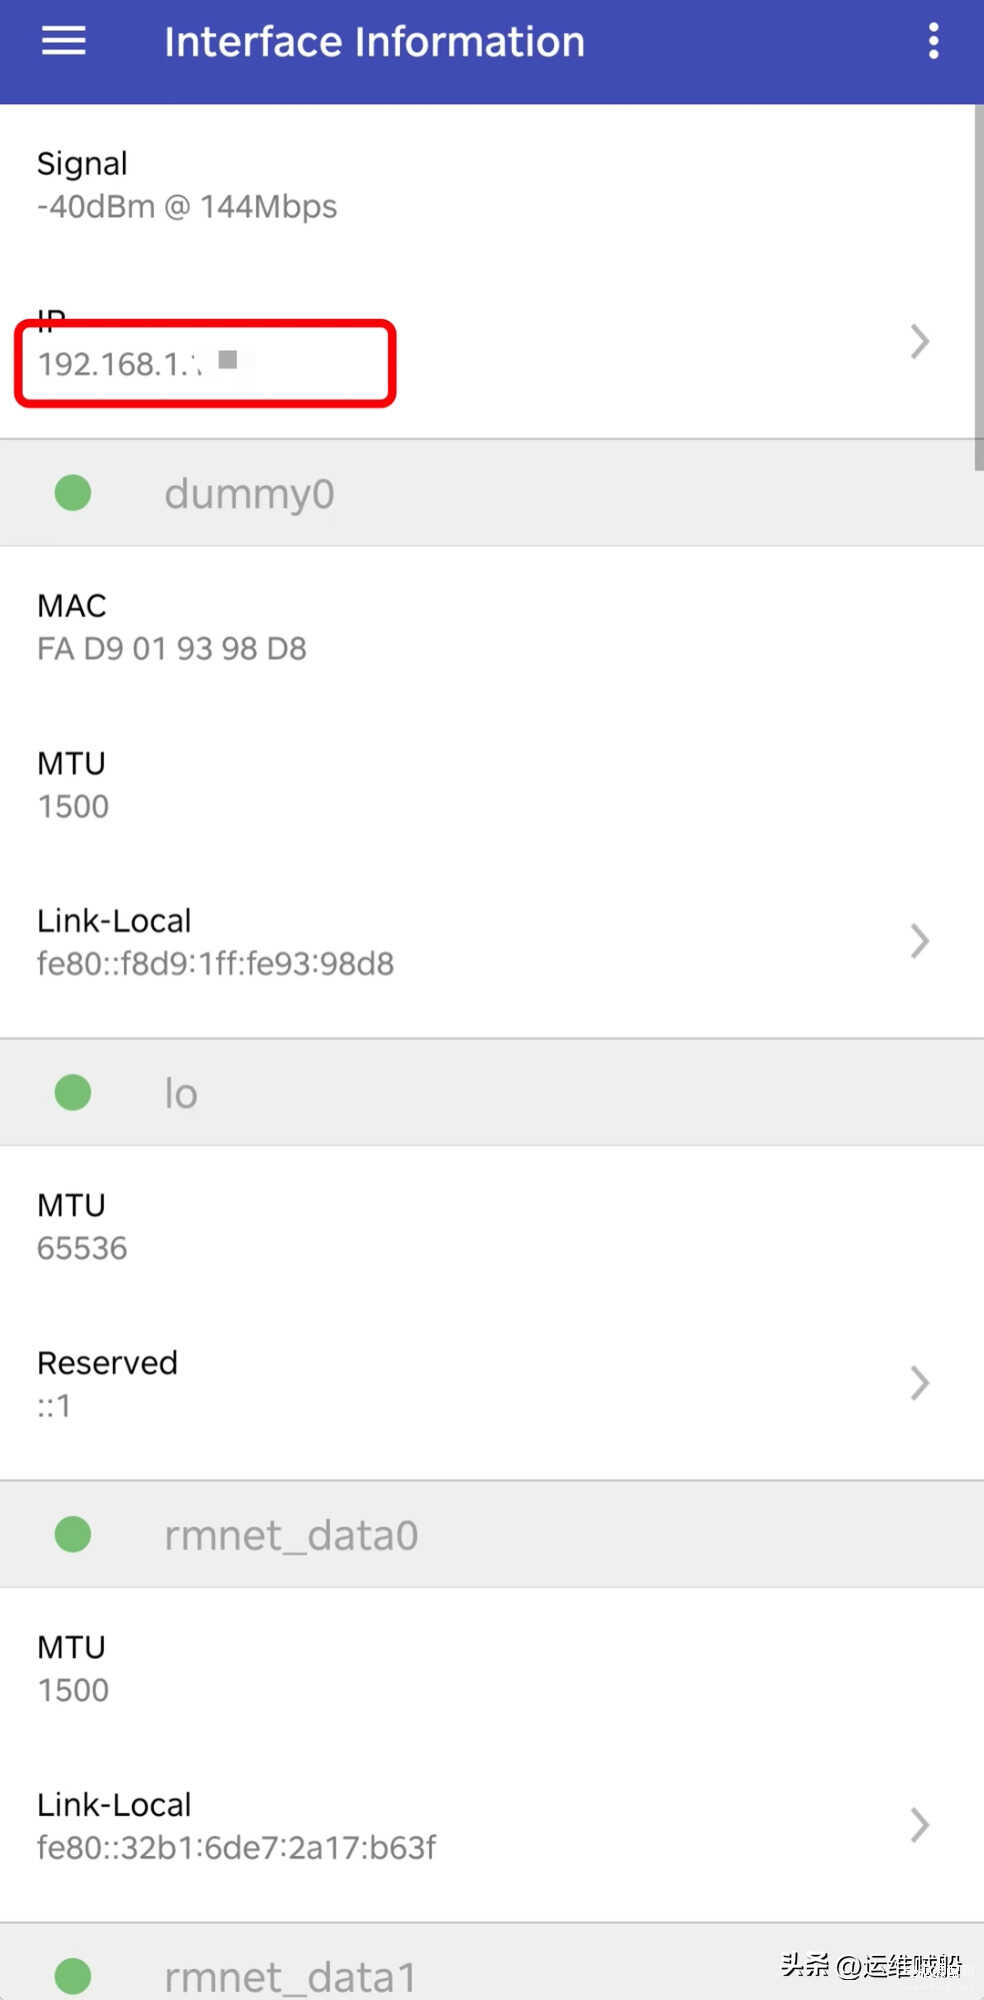
Task: Open the hamburger navigation menu
Action: tap(63, 41)
